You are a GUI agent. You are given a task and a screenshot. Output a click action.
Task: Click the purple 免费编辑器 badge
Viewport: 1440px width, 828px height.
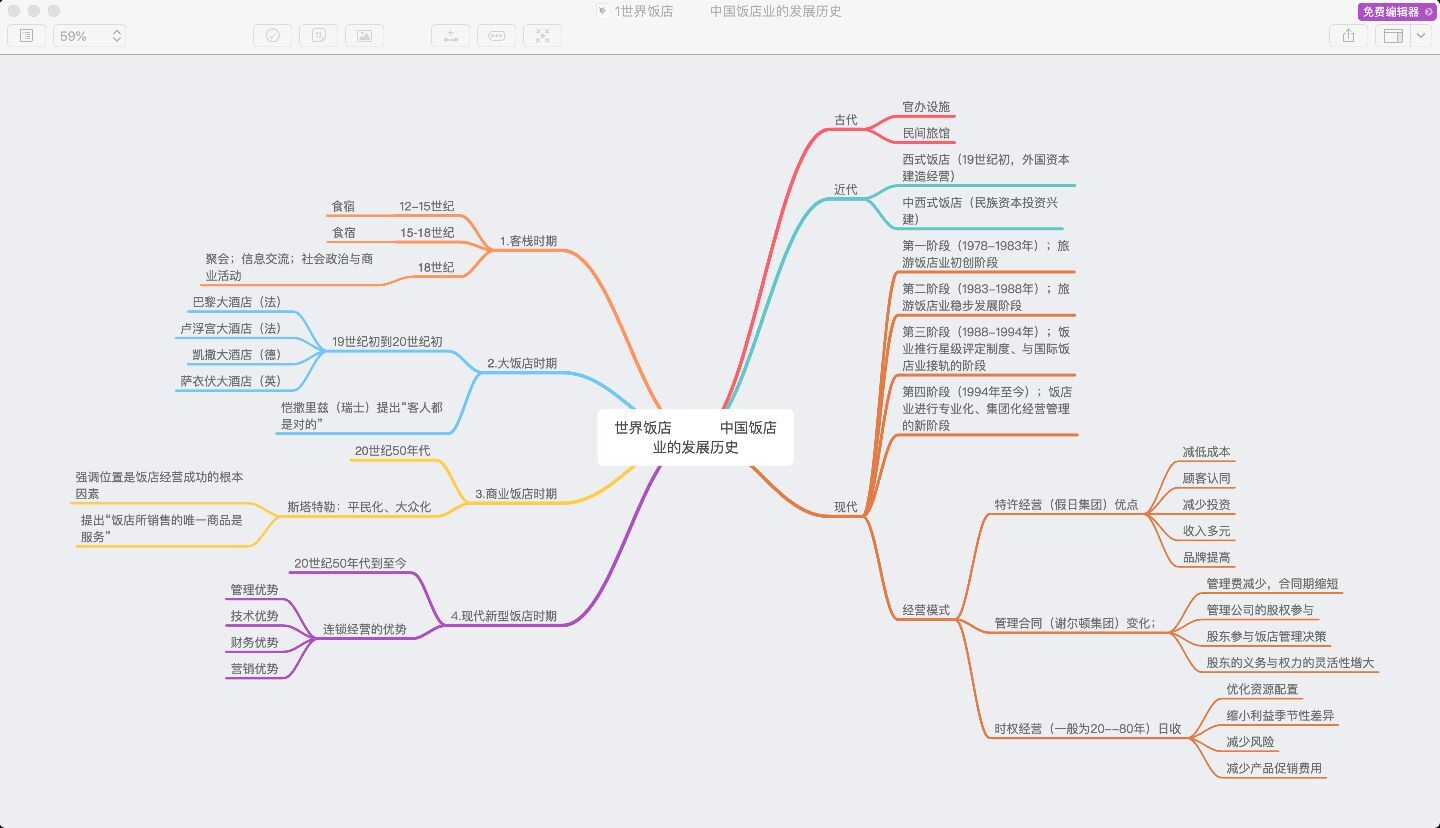pos(1396,12)
